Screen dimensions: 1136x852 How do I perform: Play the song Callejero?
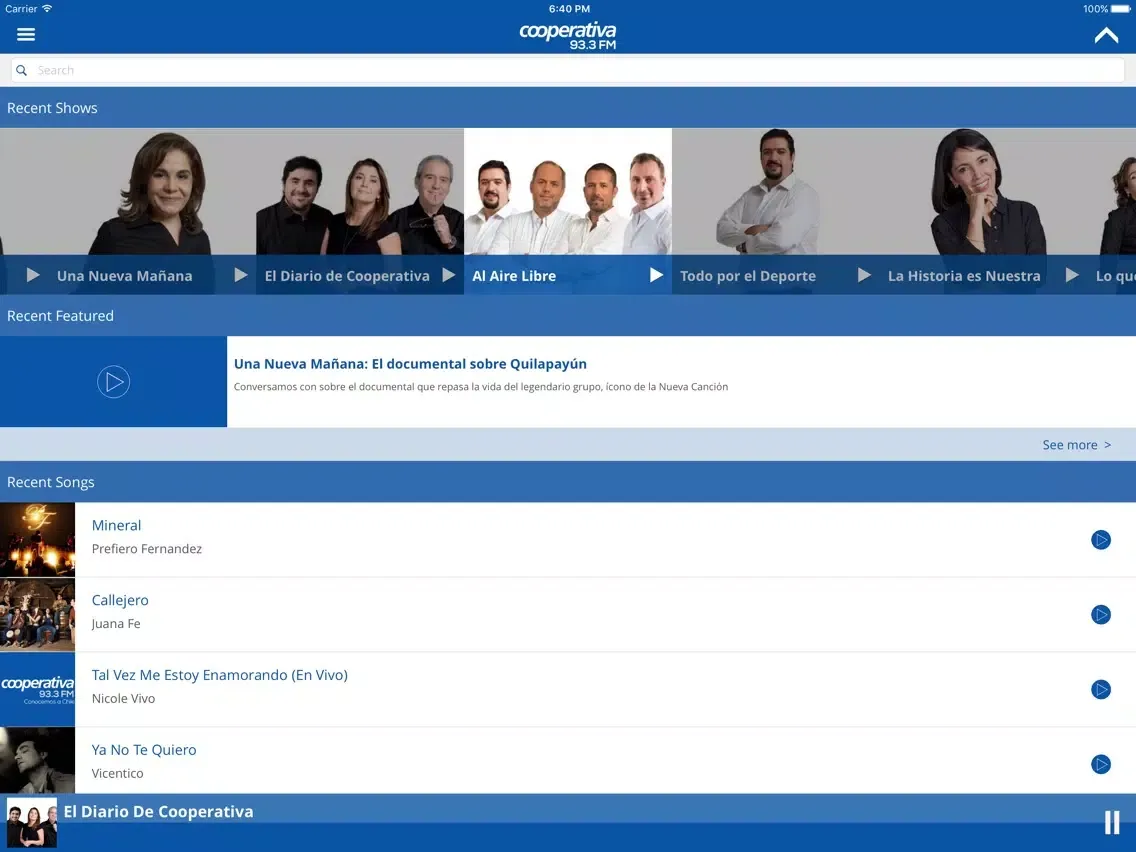point(1100,614)
